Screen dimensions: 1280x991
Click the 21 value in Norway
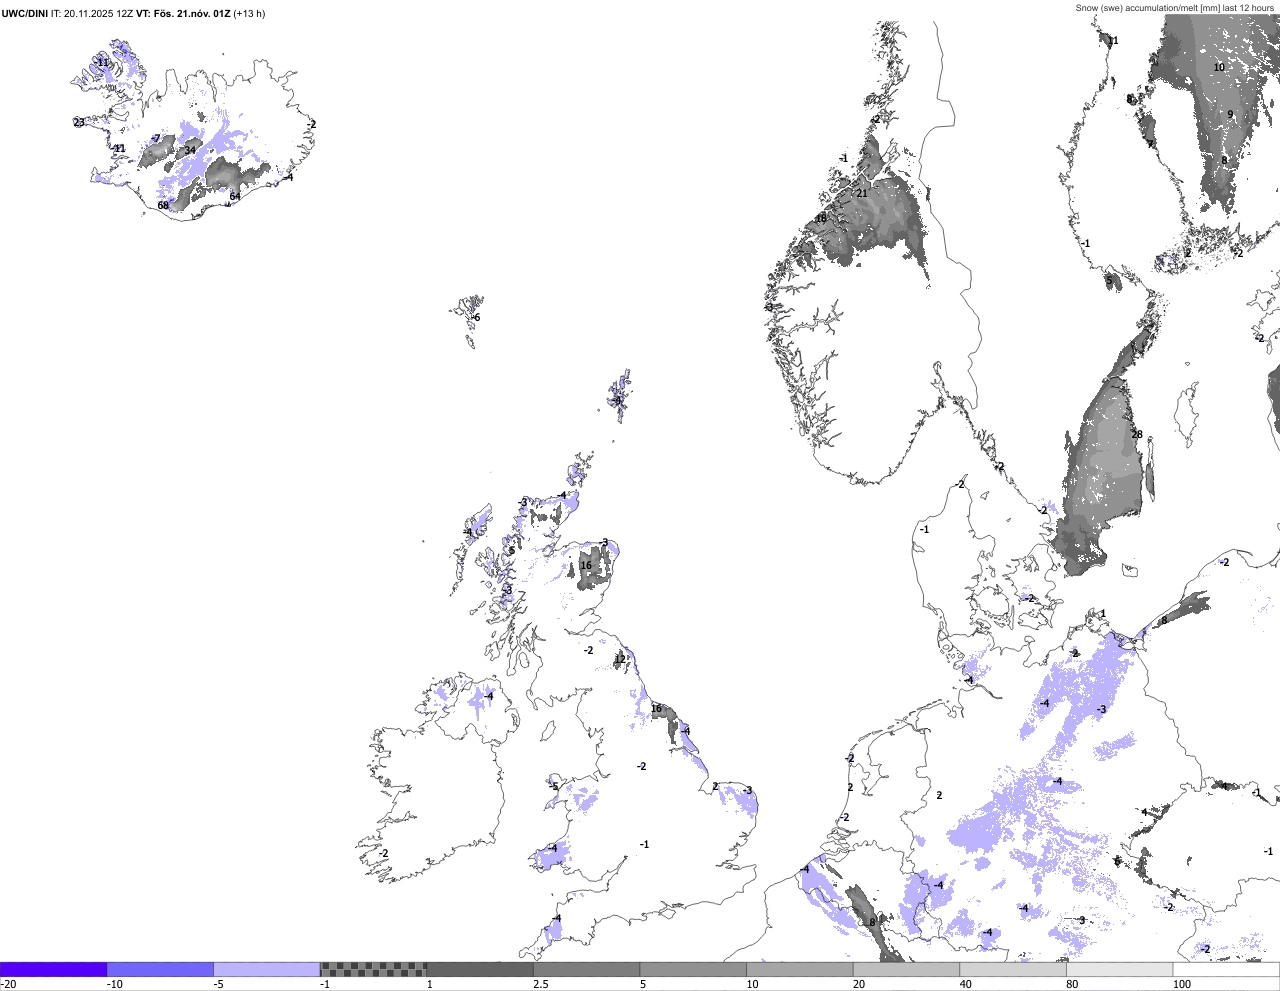coord(862,194)
